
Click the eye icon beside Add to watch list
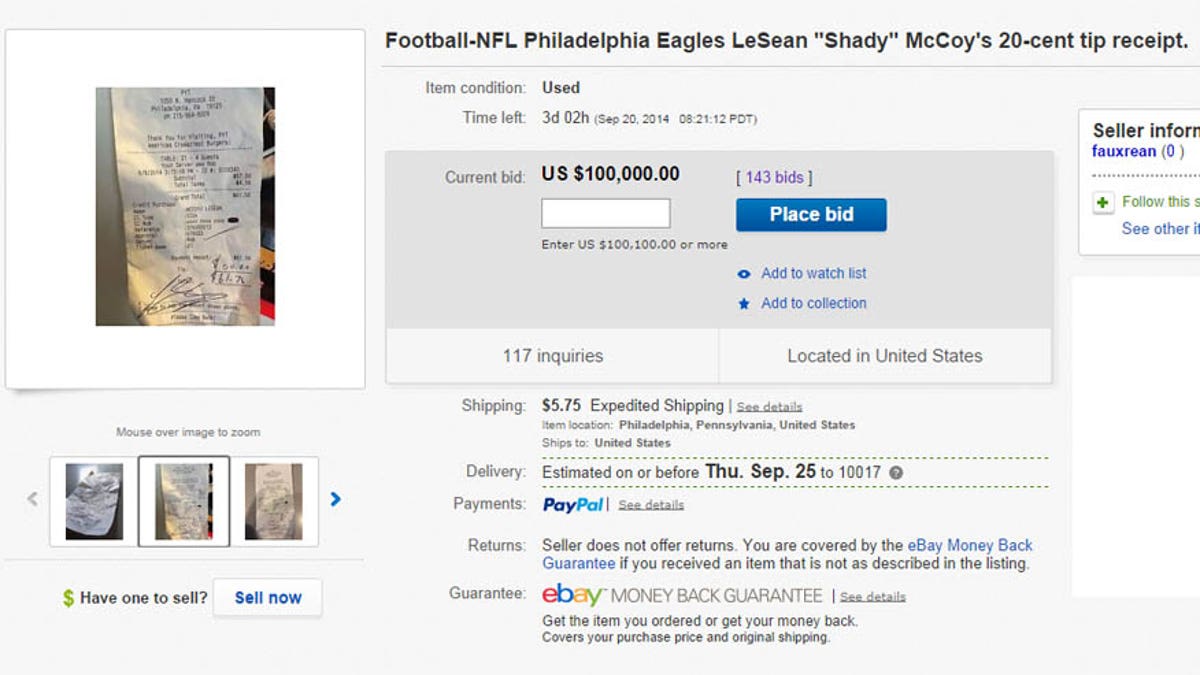pos(744,274)
